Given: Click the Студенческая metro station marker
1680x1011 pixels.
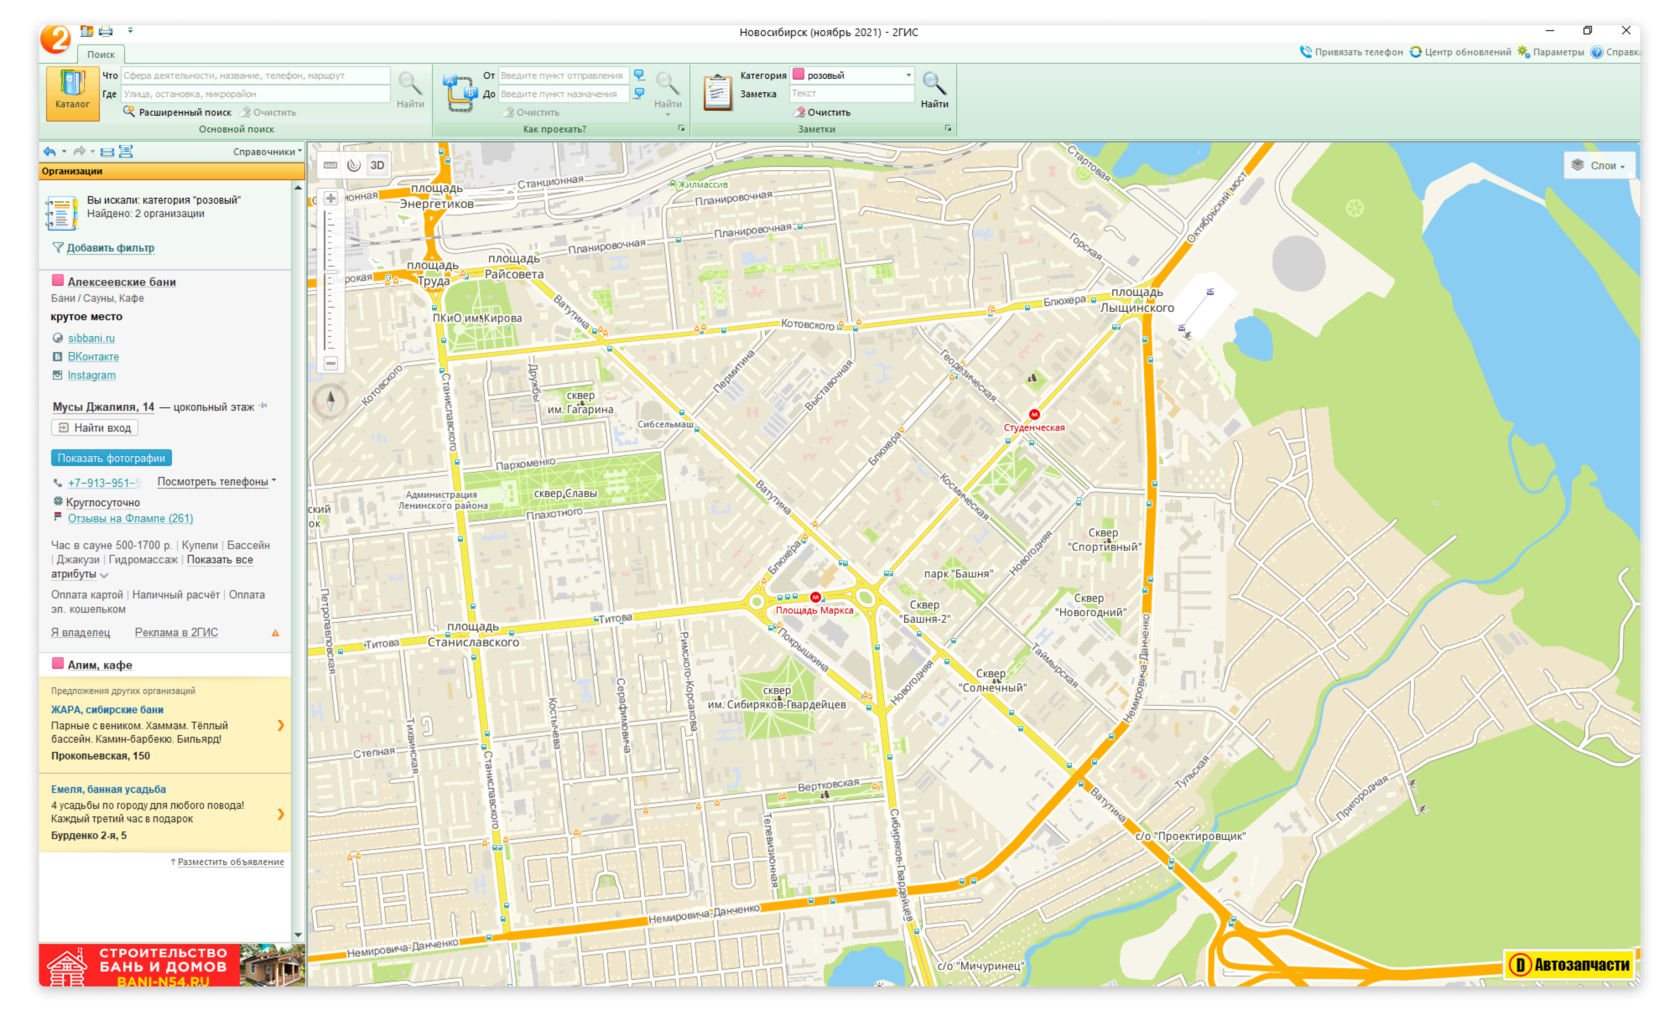Looking at the screenshot, I should pyautogui.click(x=1034, y=414).
